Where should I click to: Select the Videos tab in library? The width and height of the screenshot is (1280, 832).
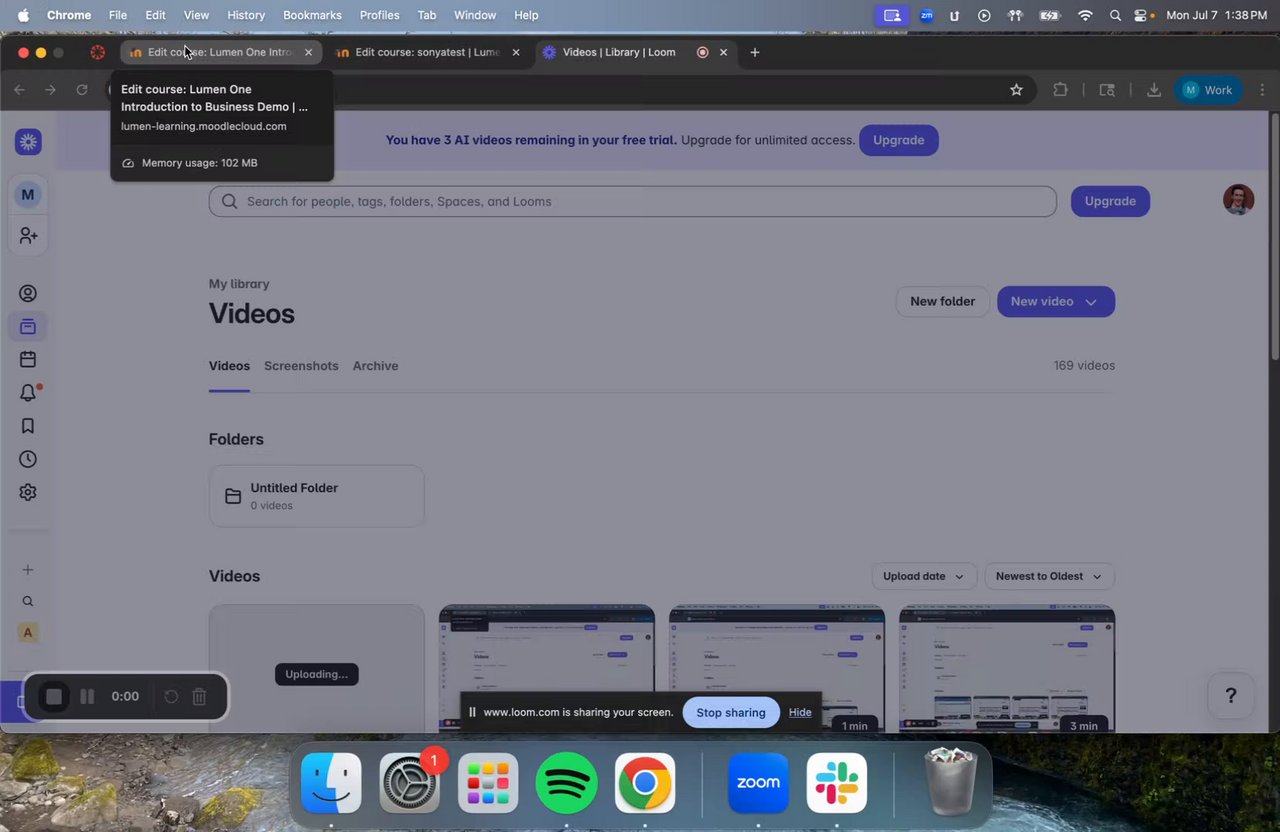229,366
